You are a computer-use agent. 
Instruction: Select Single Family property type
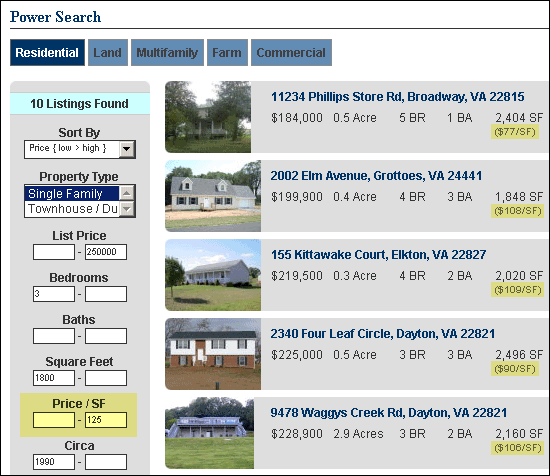coord(72,193)
